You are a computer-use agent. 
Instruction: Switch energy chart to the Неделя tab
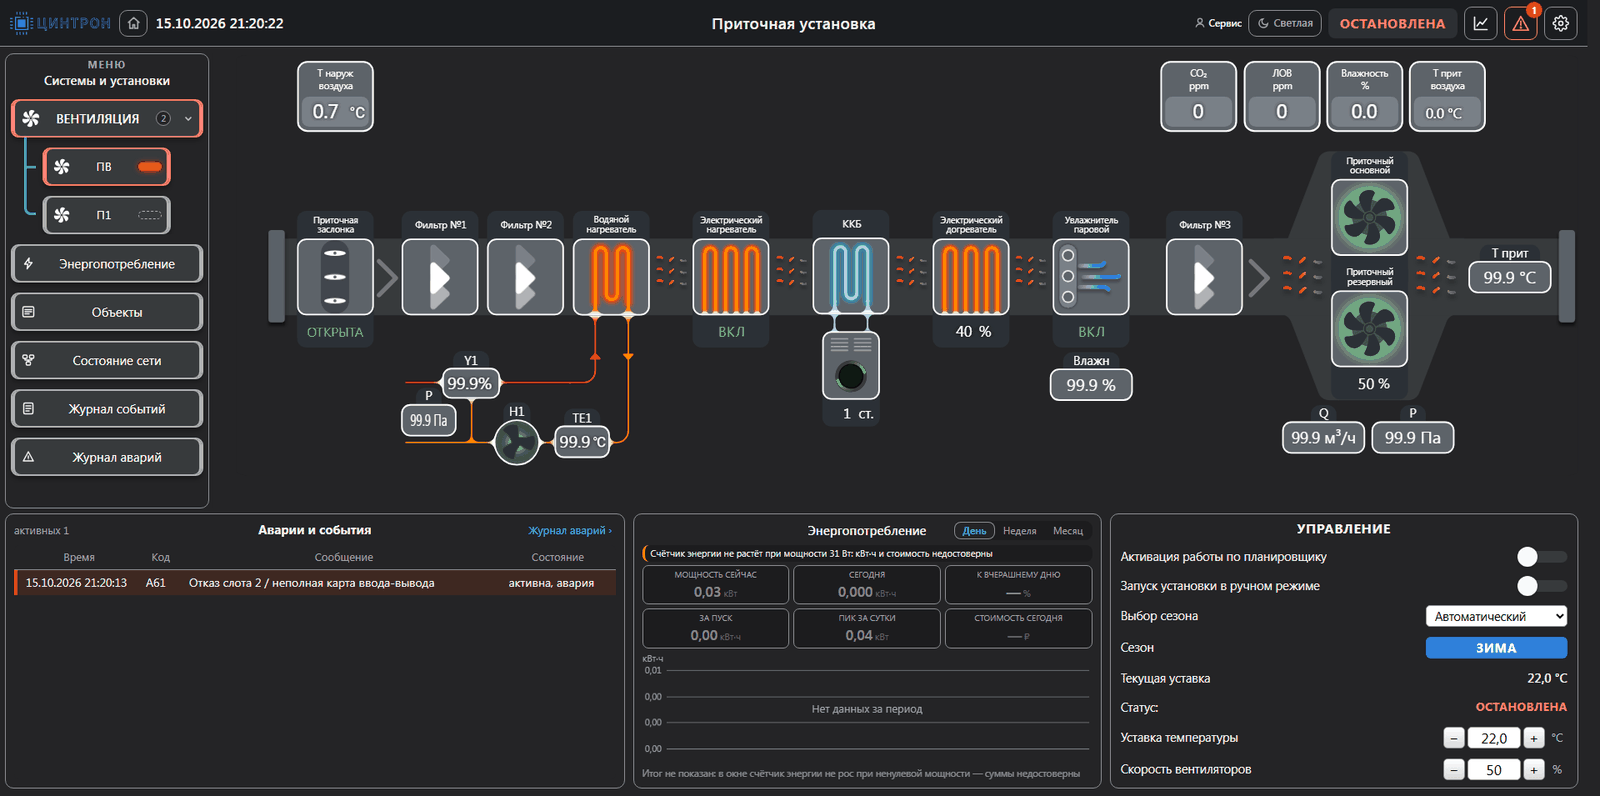(1020, 531)
